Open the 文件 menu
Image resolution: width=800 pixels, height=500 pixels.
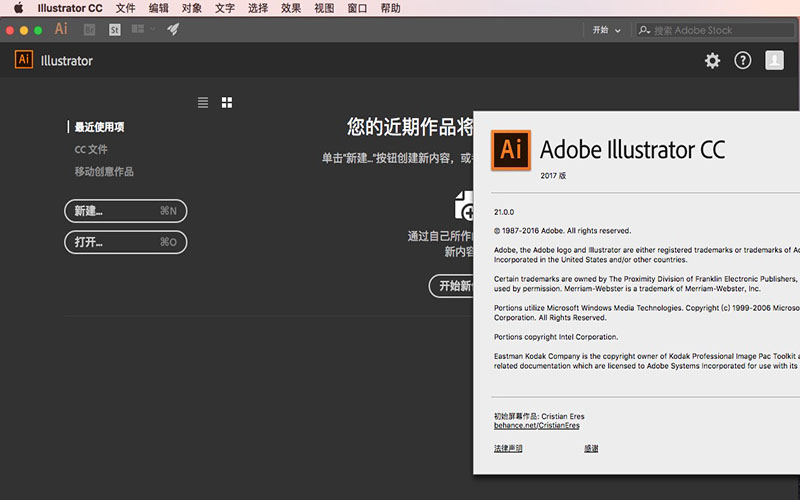(x=126, y=8)
